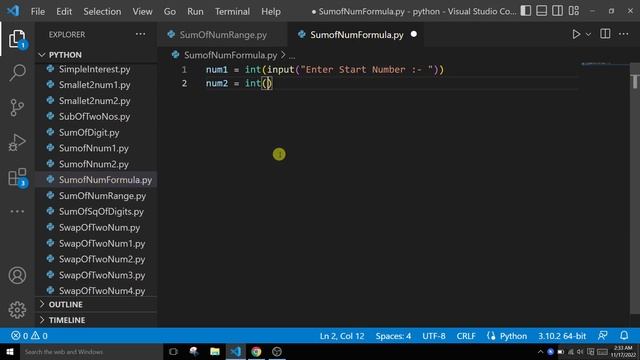This screenshot has height=360, width=640.
Task: Open SumOfDigit.py file
Action: click(x=89, y=133)
